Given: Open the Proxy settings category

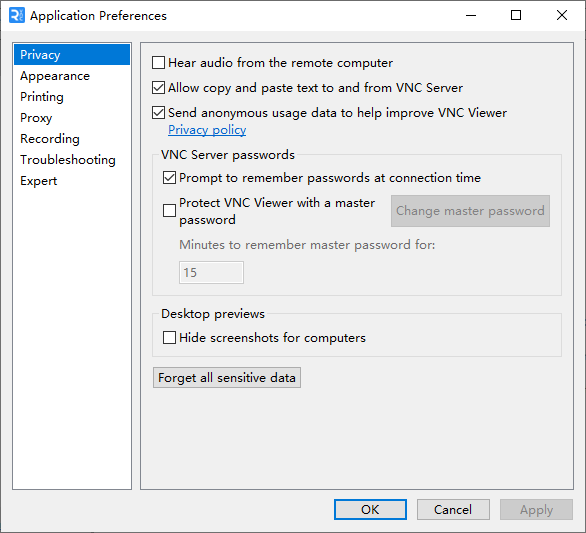Looking at the screenshot, I should [x=72, y=118].
